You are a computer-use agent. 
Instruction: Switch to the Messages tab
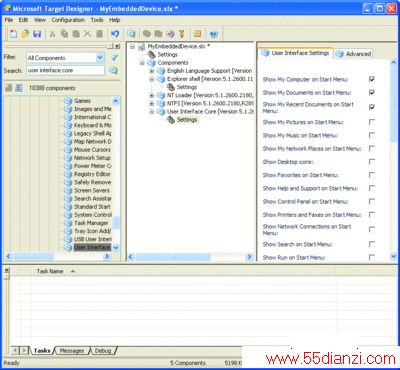pyautogui.click(x=72, y=351)
